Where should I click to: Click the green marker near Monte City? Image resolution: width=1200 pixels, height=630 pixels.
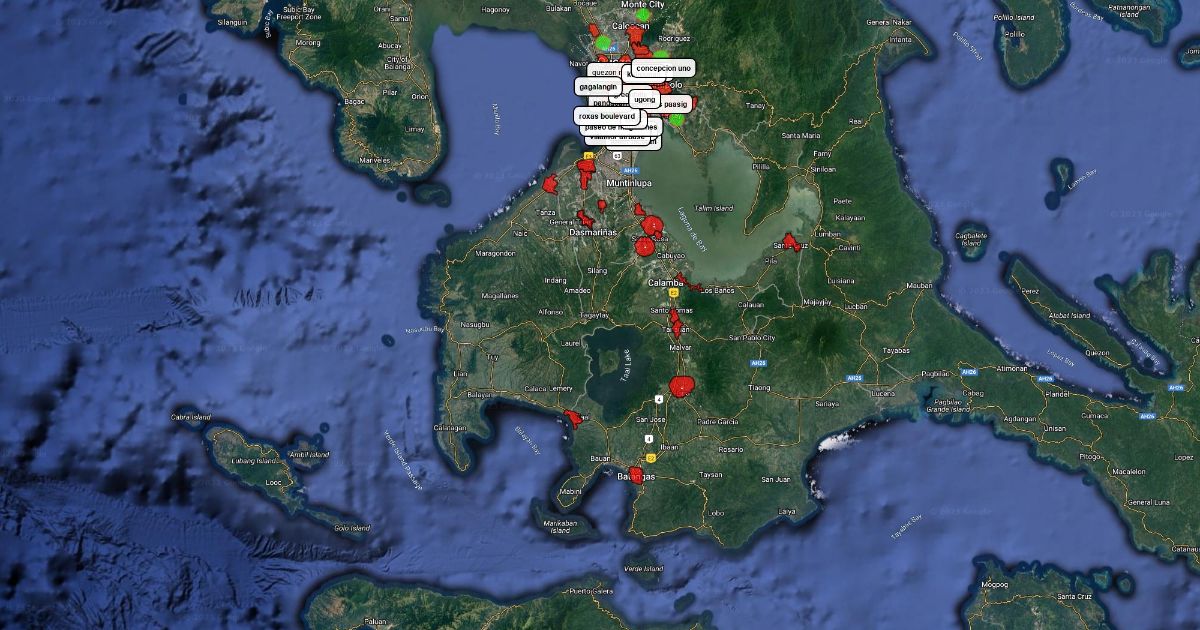click(642, 15)
